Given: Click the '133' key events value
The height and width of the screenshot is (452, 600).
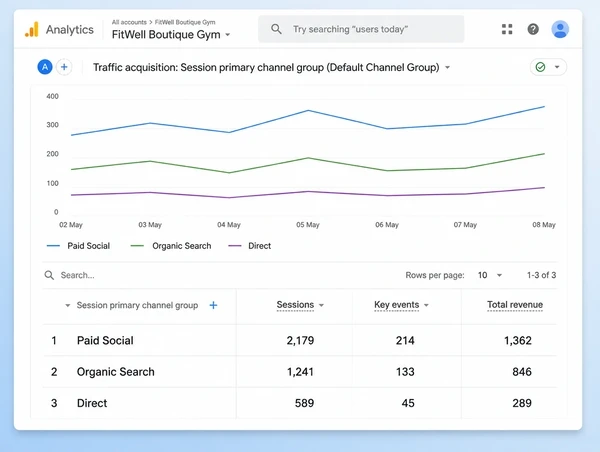Looking at the screenshot, I should pos(405,372).
